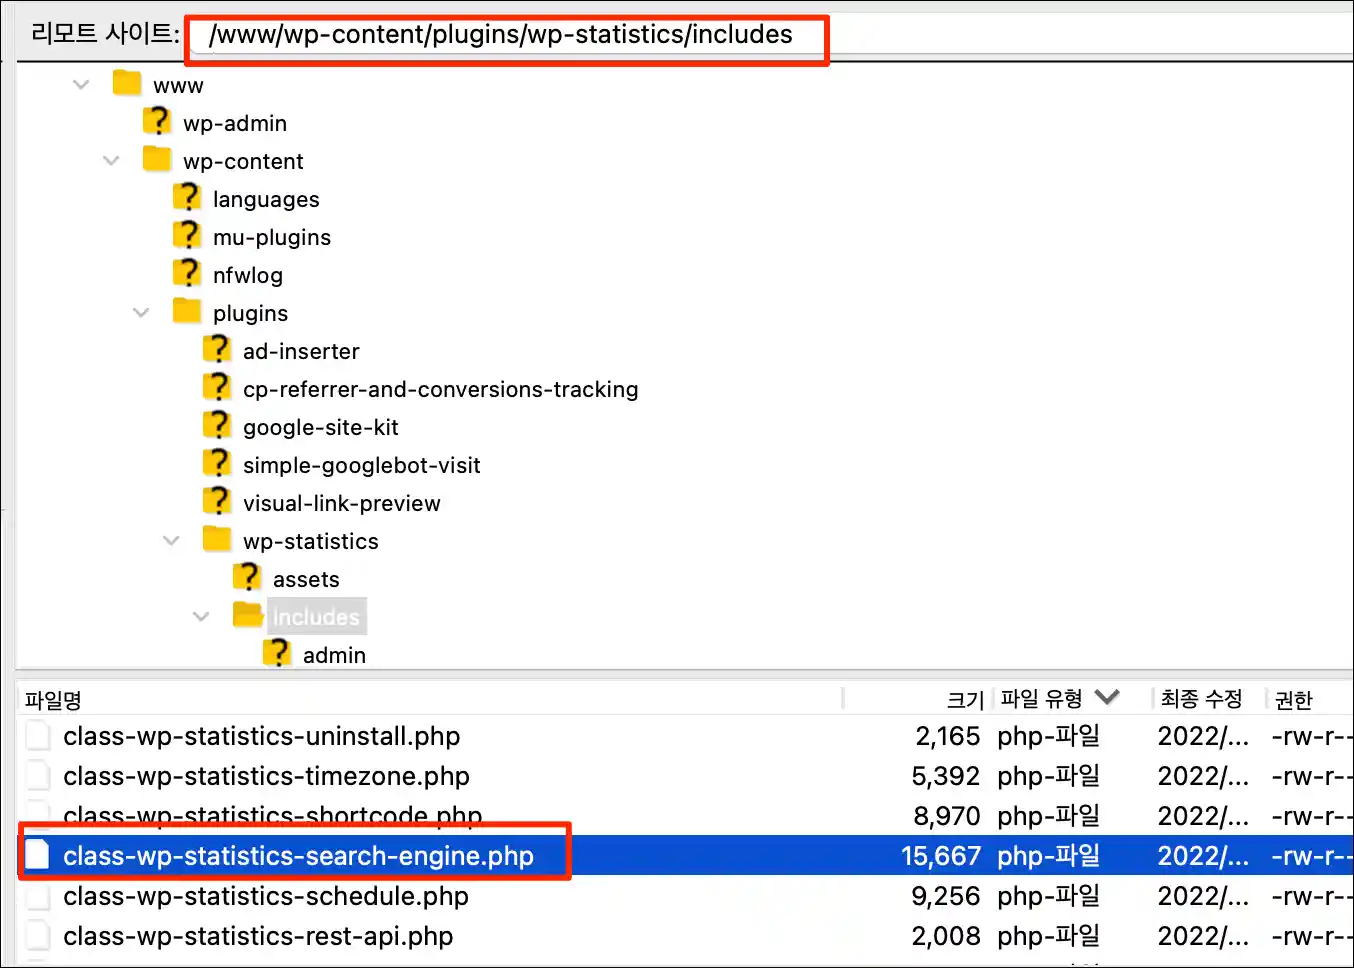Image resolution: width=1354 pixels, height=968 pixels.
Task: Click the ad-inserter unknown folder icon
Action: tap(217, 349)
